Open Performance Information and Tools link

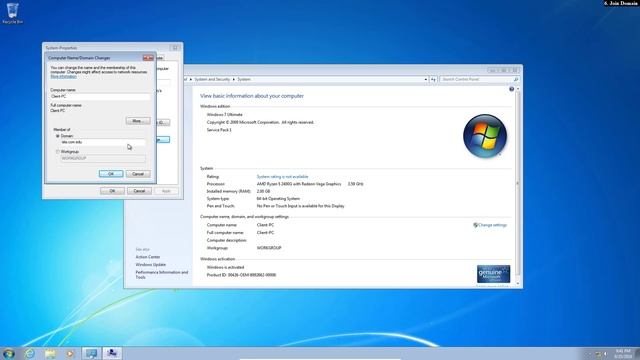[x=162, y=275]
